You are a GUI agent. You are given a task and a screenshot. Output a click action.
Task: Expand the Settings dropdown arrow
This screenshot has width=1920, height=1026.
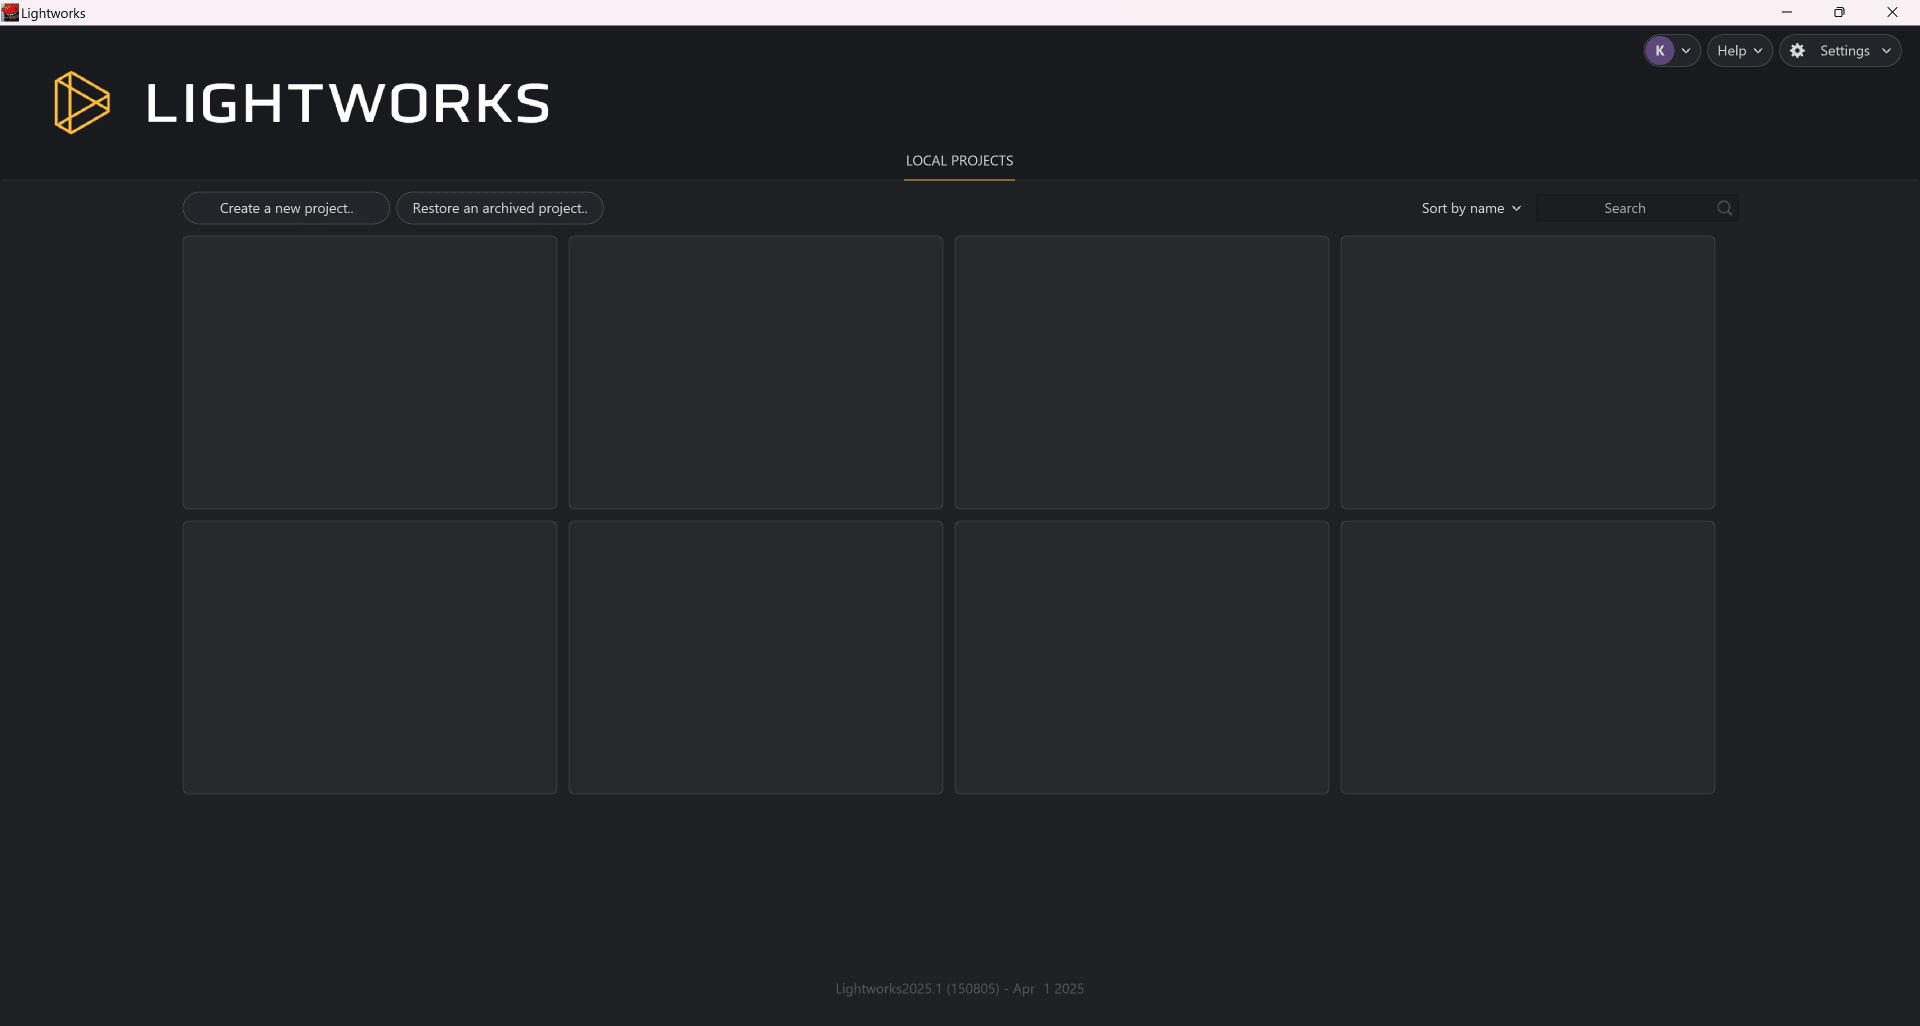click(x=1886, y=51)
